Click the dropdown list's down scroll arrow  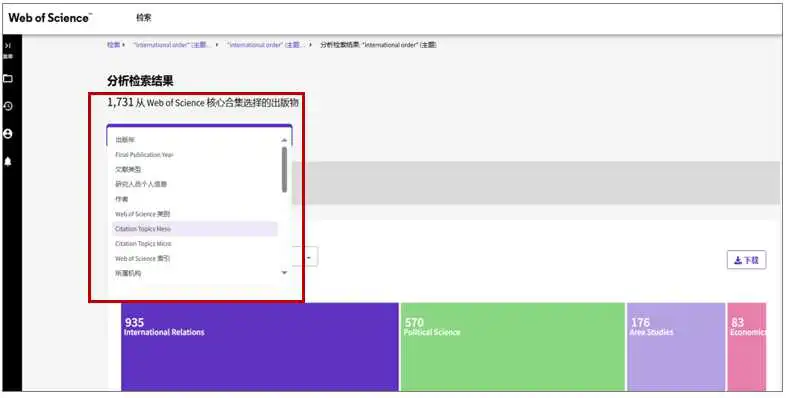point(284,273)
